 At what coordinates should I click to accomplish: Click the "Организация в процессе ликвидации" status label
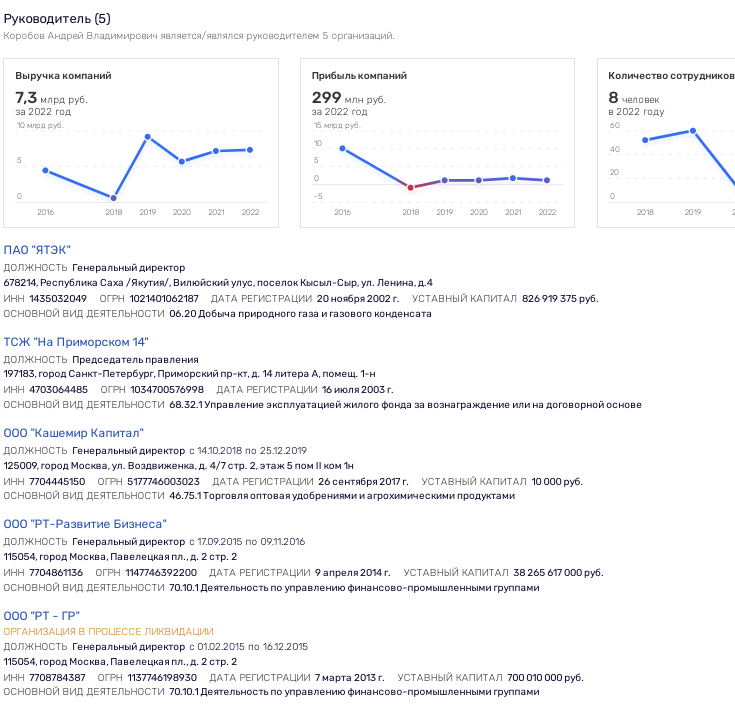pos(108,631)
